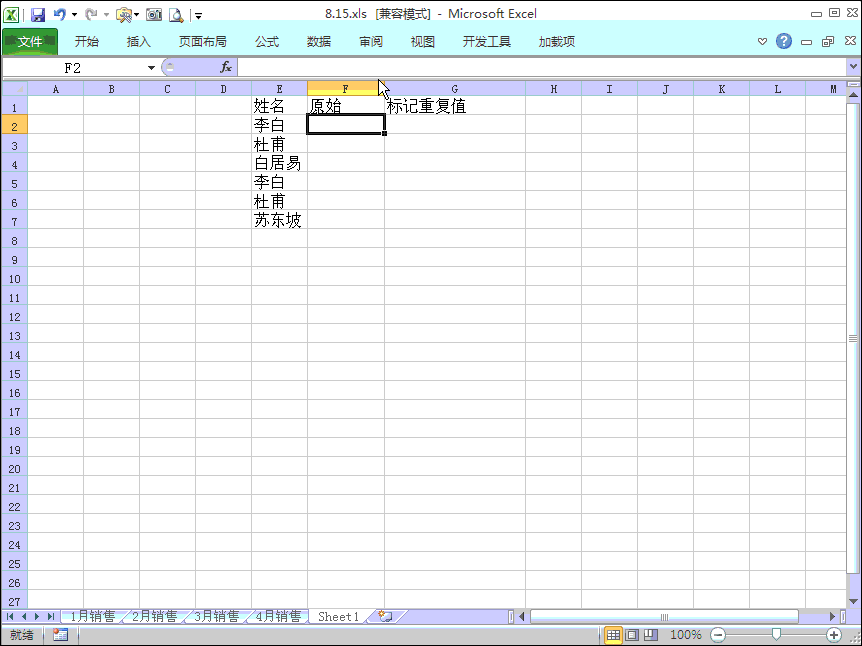Select the row 7 header
This screenshot has width=862, height=646.
click(x=15, y=221)
